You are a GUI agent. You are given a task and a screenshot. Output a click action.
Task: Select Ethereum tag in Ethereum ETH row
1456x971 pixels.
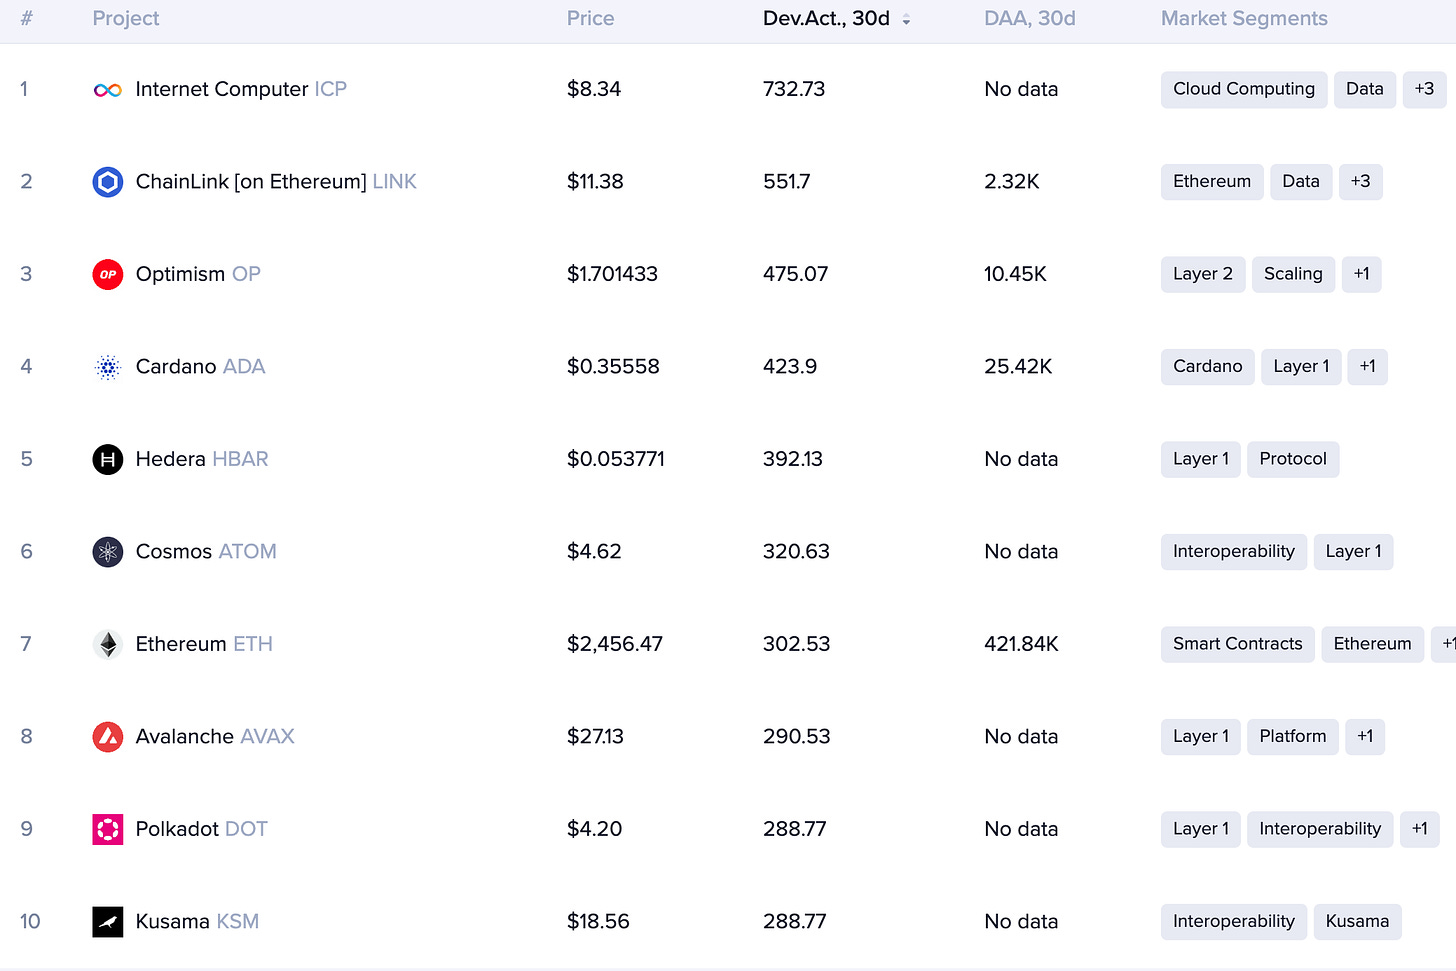[1372, 644]
